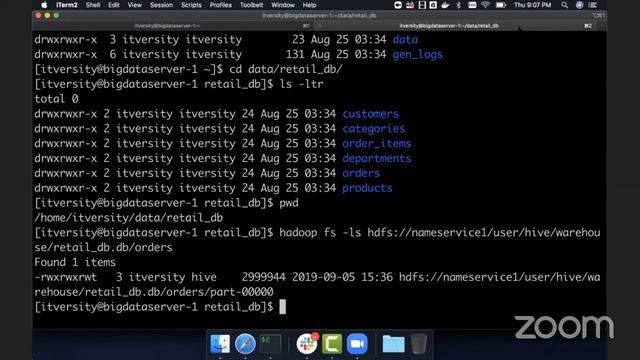
Task: Select the second tab titled ~/data/retail_db
Action: 457,26
